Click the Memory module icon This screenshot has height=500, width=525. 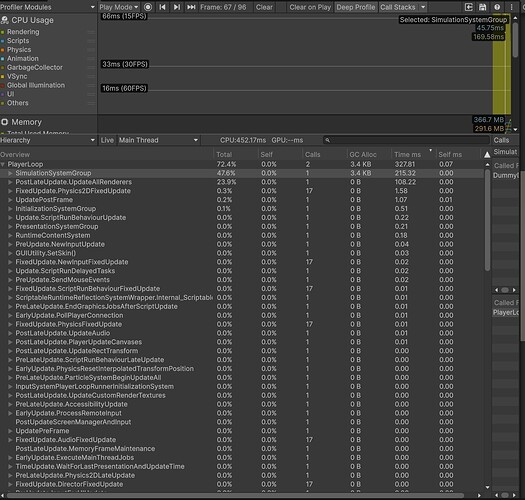click(x=5, y=122)
